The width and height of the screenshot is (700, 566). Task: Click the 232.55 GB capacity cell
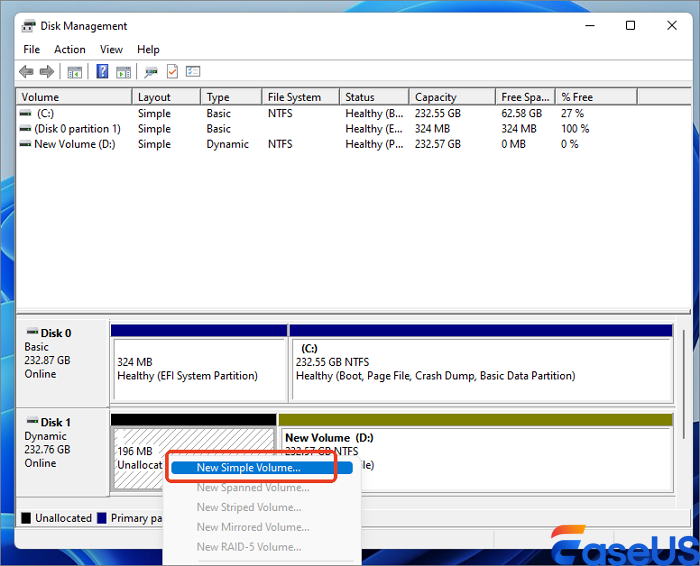(x=438, y=113)
